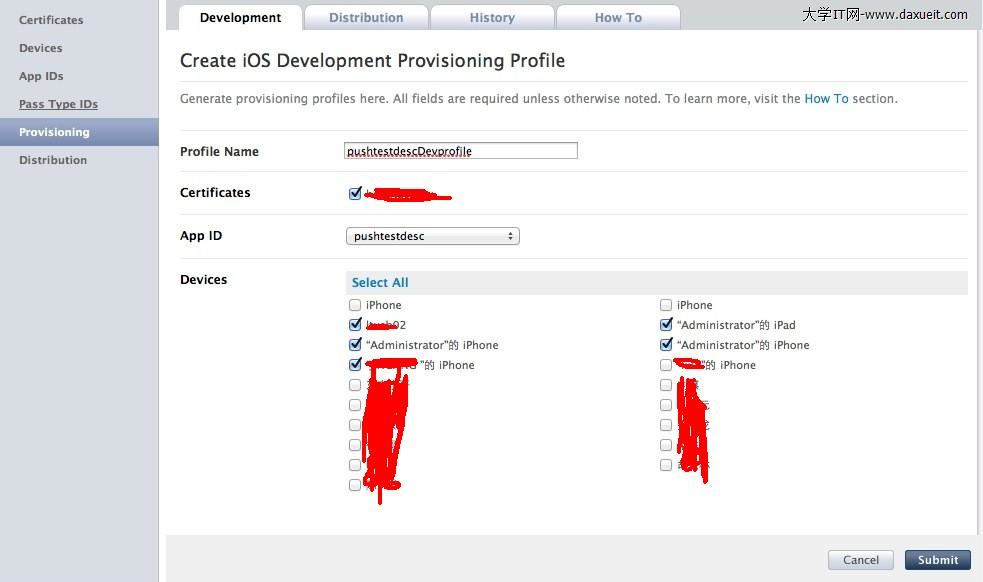Click Select All devices link
The height and width of the screenshot is (582, 983).
[380, 283]
